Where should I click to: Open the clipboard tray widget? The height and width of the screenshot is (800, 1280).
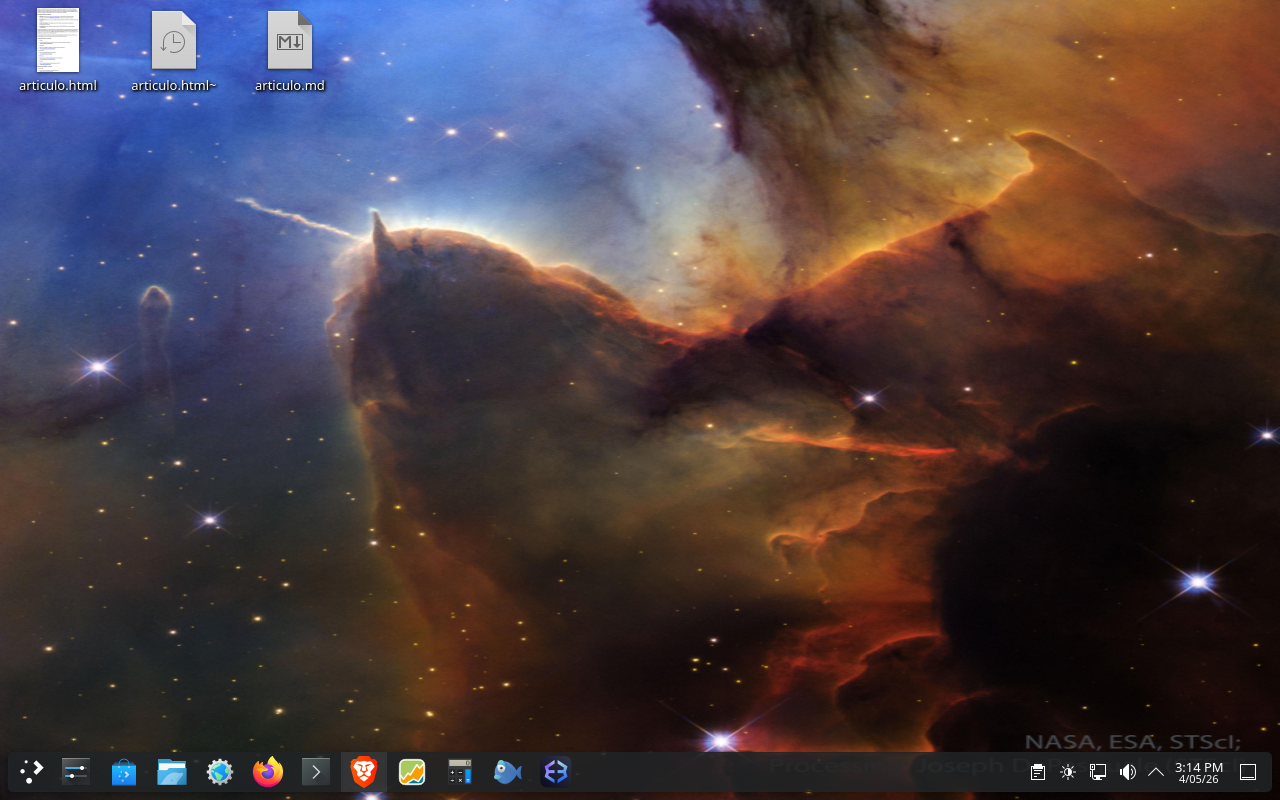(1038, 772)
